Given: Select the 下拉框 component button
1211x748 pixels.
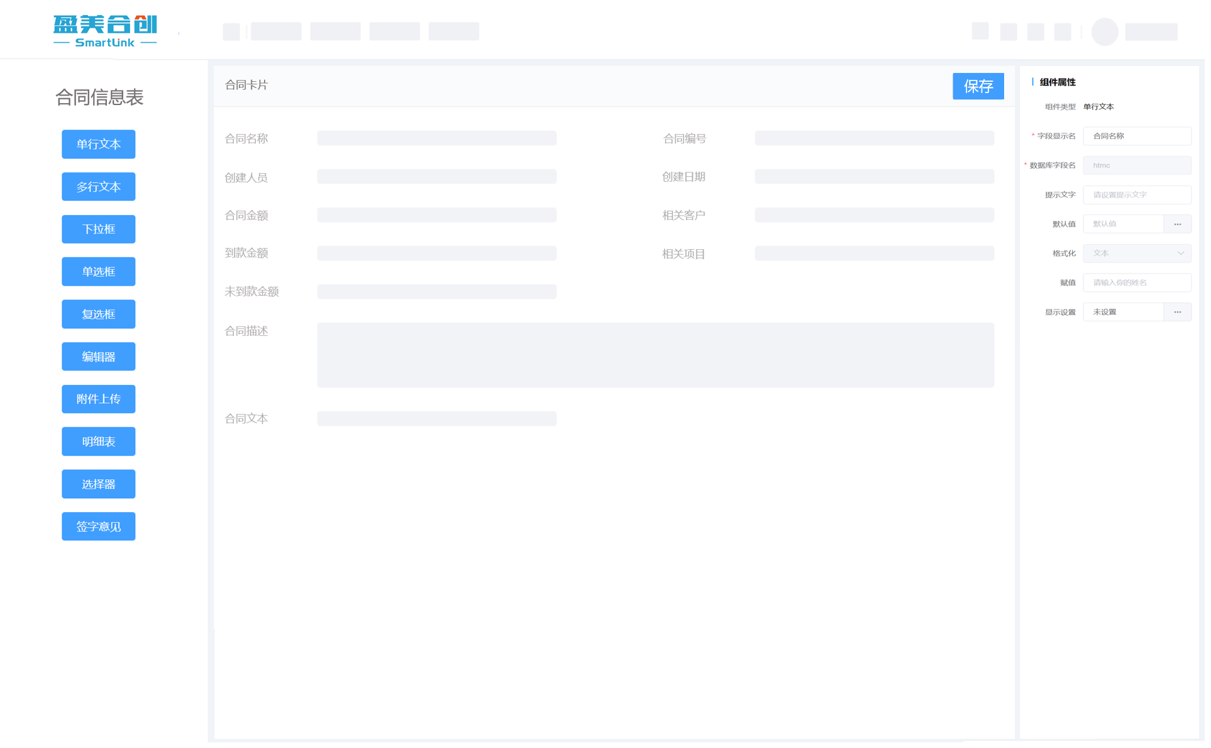Looking at the screenshot, I should click(99, 230).
